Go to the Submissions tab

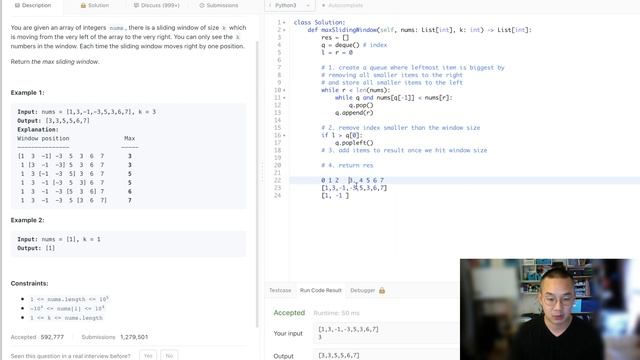click(x=218, y=5)
